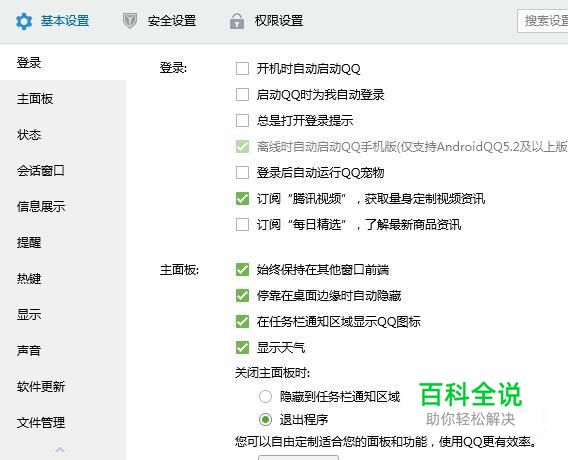Toggle 离线时自动启动QQ手机版 checkbox

pos(242,147)
